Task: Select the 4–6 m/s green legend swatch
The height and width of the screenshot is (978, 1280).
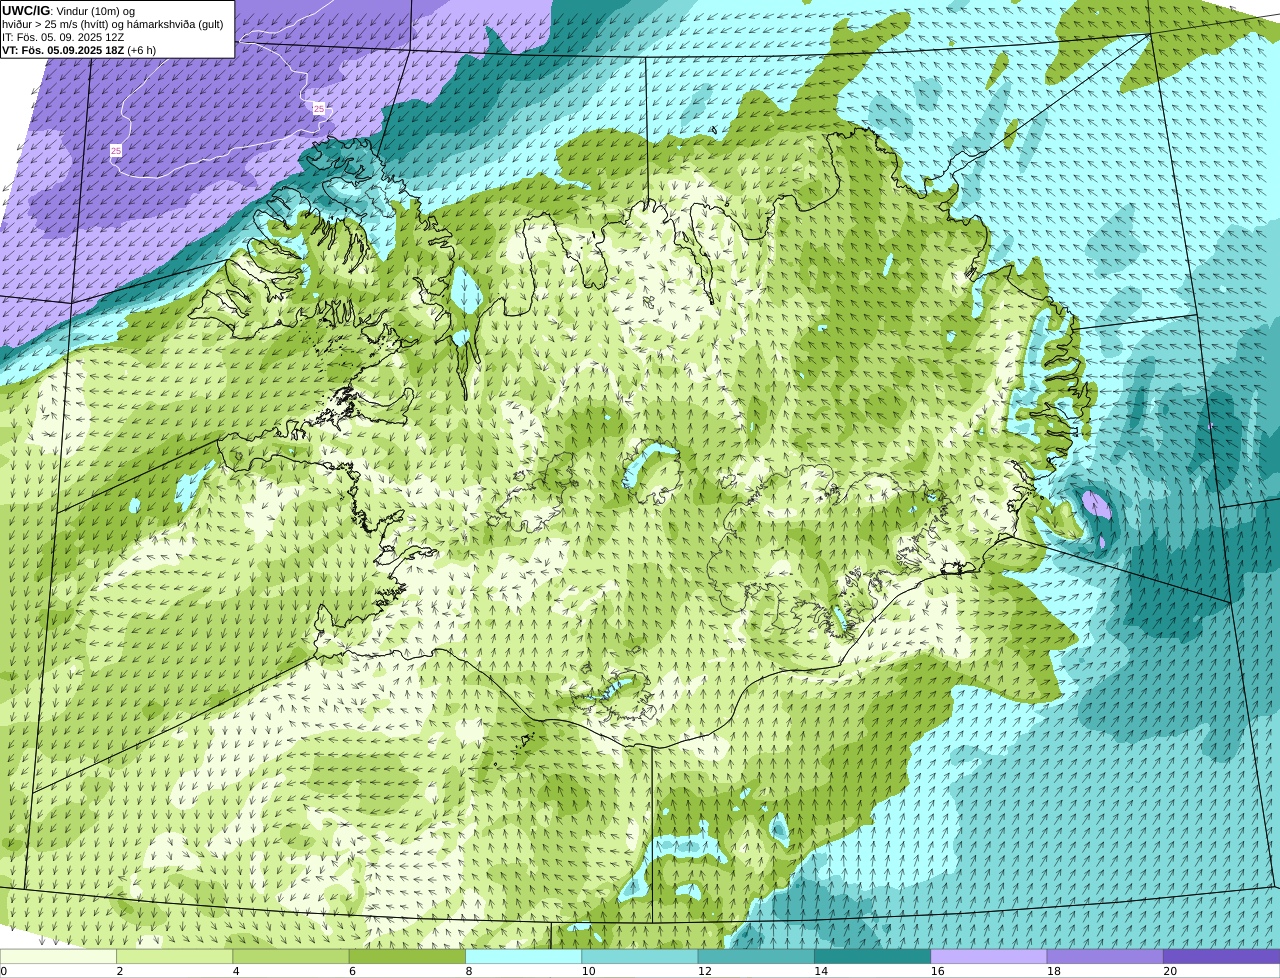Action: click(x=291, y=956)
